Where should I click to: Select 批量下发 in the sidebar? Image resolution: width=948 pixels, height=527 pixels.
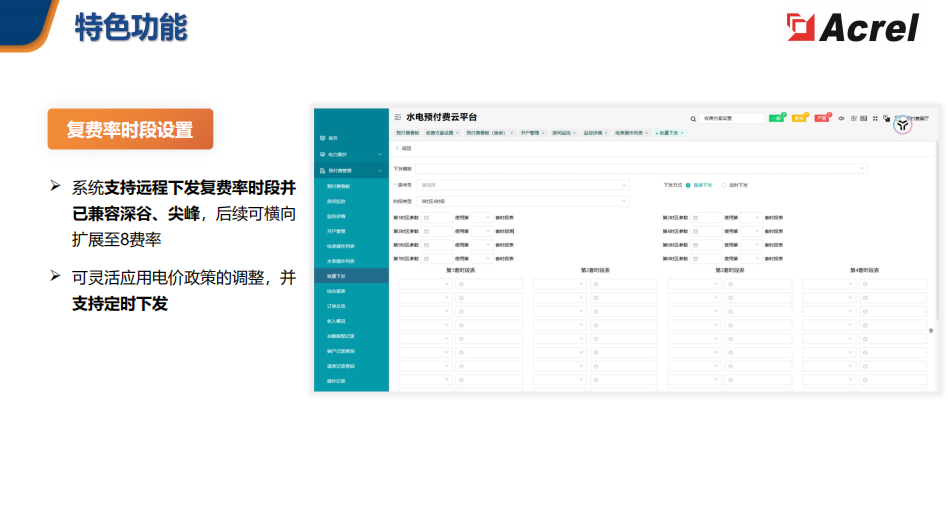(351, 276)
